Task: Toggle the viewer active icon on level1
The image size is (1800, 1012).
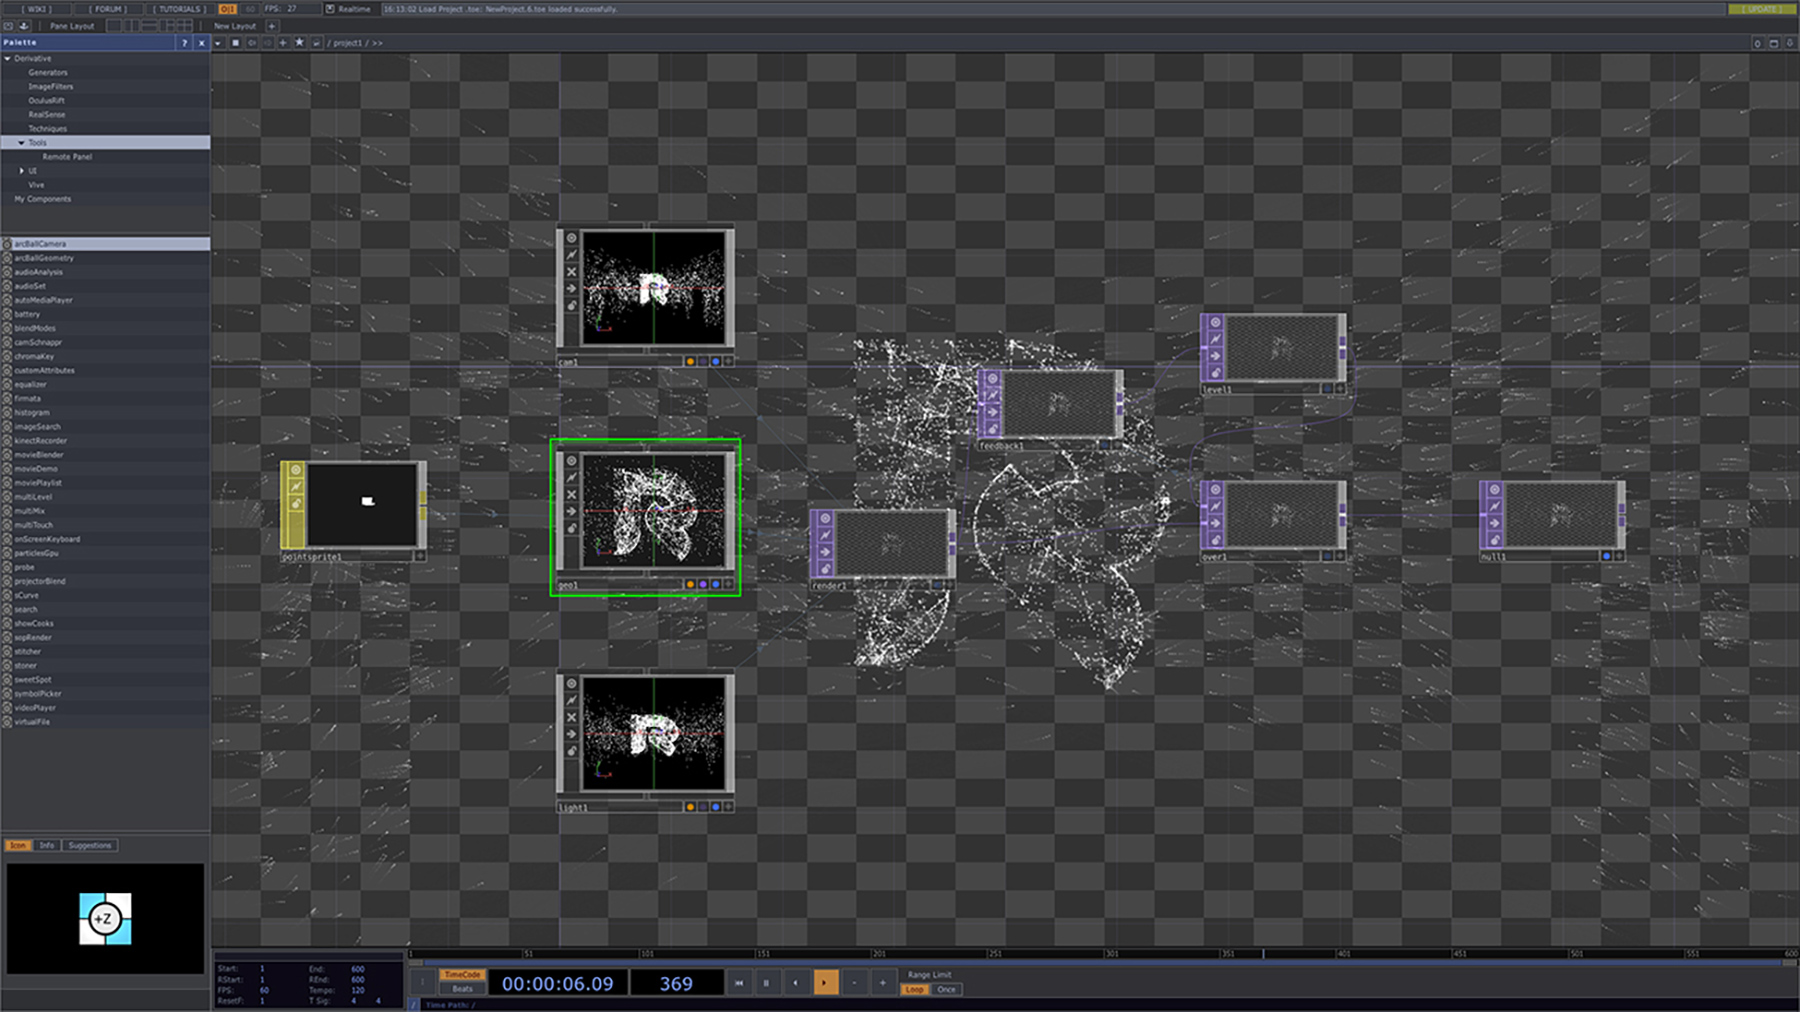Action: [1215, 322]
